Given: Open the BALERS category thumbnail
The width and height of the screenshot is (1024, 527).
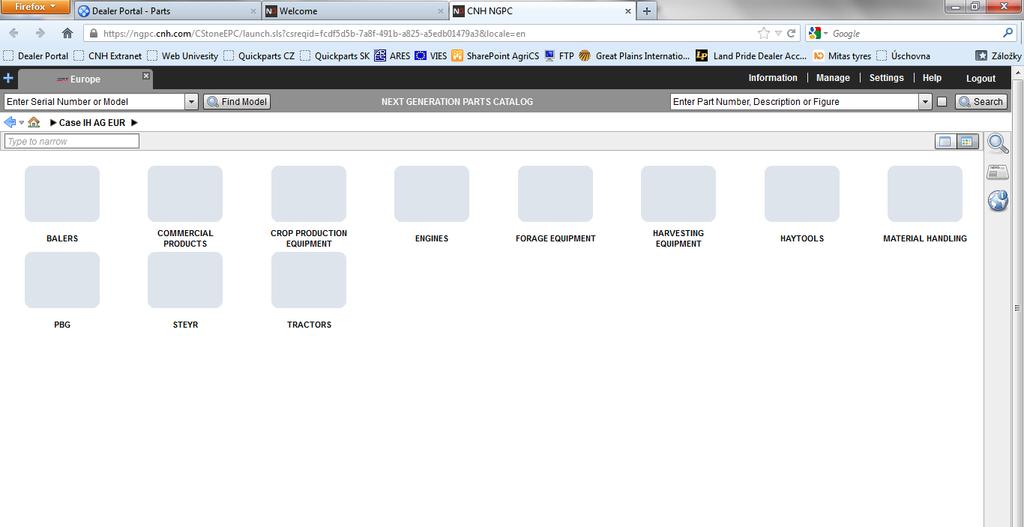Looking at the screenshot, I should tap(62, 193).
